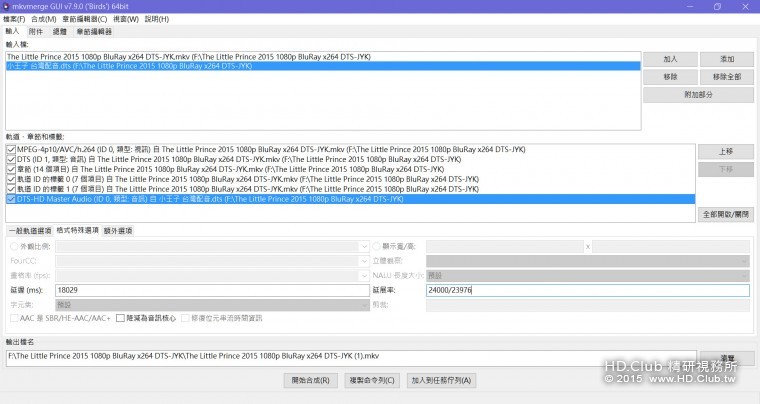
Task: Open the 檔案(F) menu
Action: (x=14, y=19)
